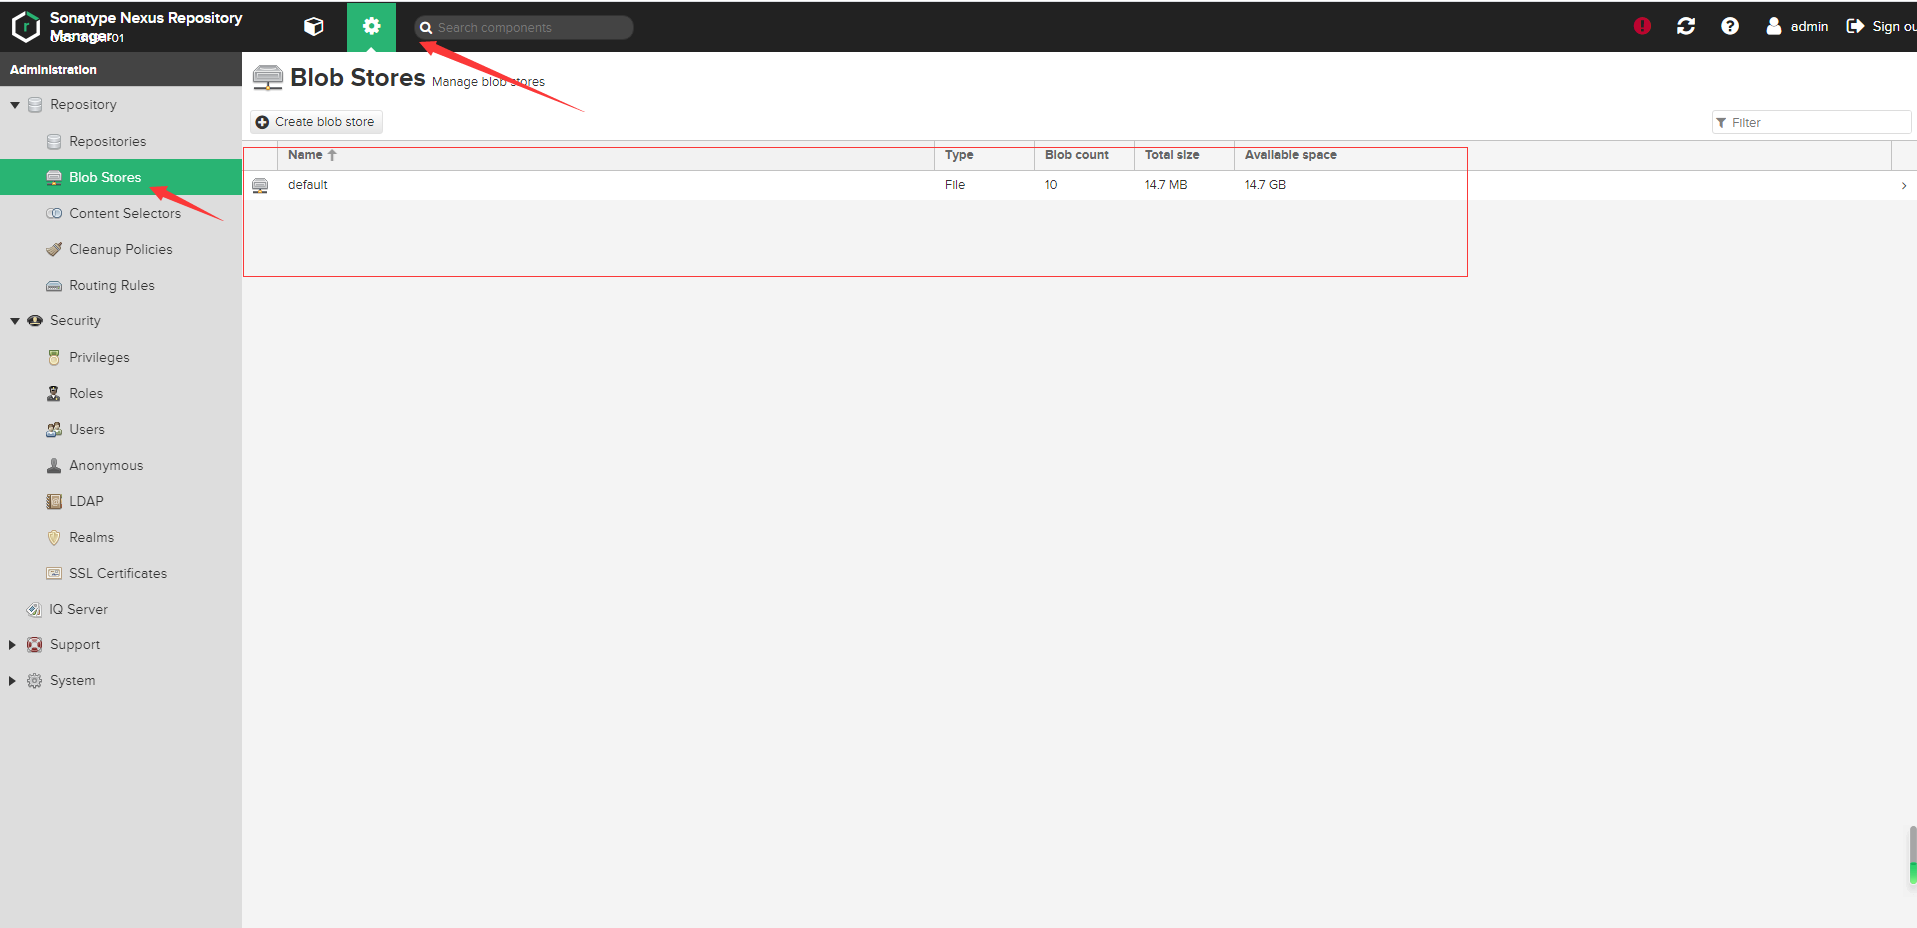This screenshot has width=1917, height=928.
Task: Open IQ Server item
Action: pos(78,610)
